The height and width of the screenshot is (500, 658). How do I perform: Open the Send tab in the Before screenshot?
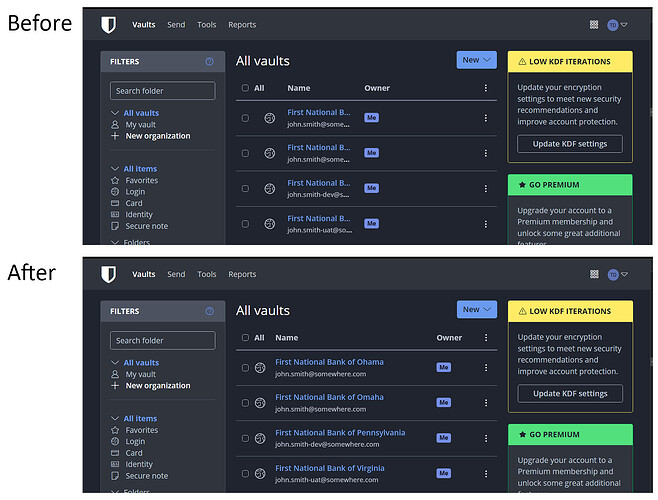click(x=176, y=25)
